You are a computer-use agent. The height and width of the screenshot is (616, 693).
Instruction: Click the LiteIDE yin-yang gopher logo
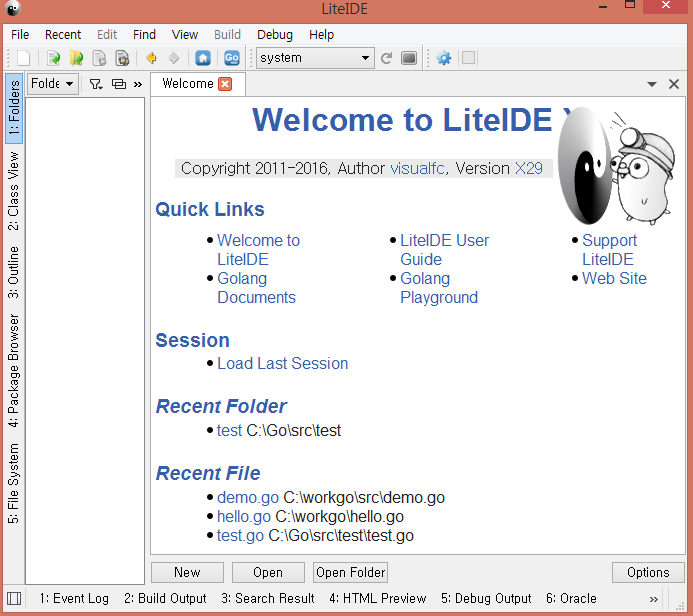[x=617, y=166]
